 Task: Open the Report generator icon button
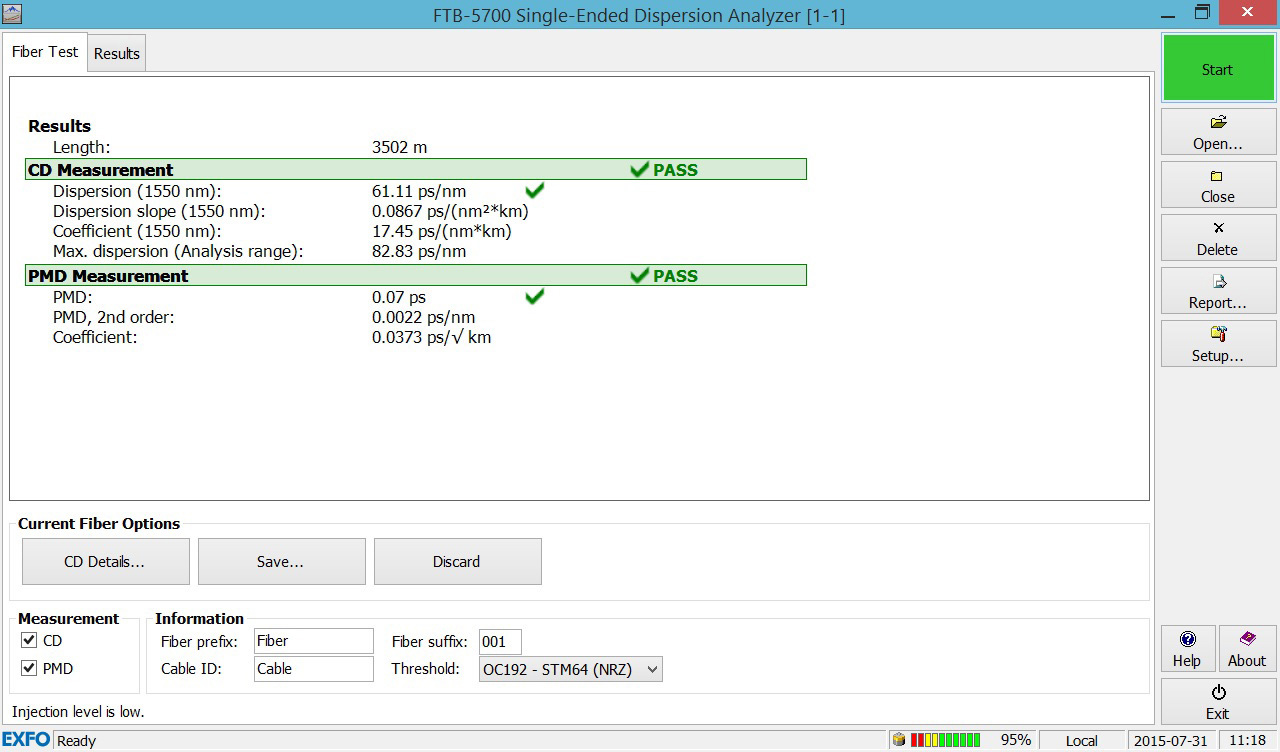click(x=1218, y=291)
